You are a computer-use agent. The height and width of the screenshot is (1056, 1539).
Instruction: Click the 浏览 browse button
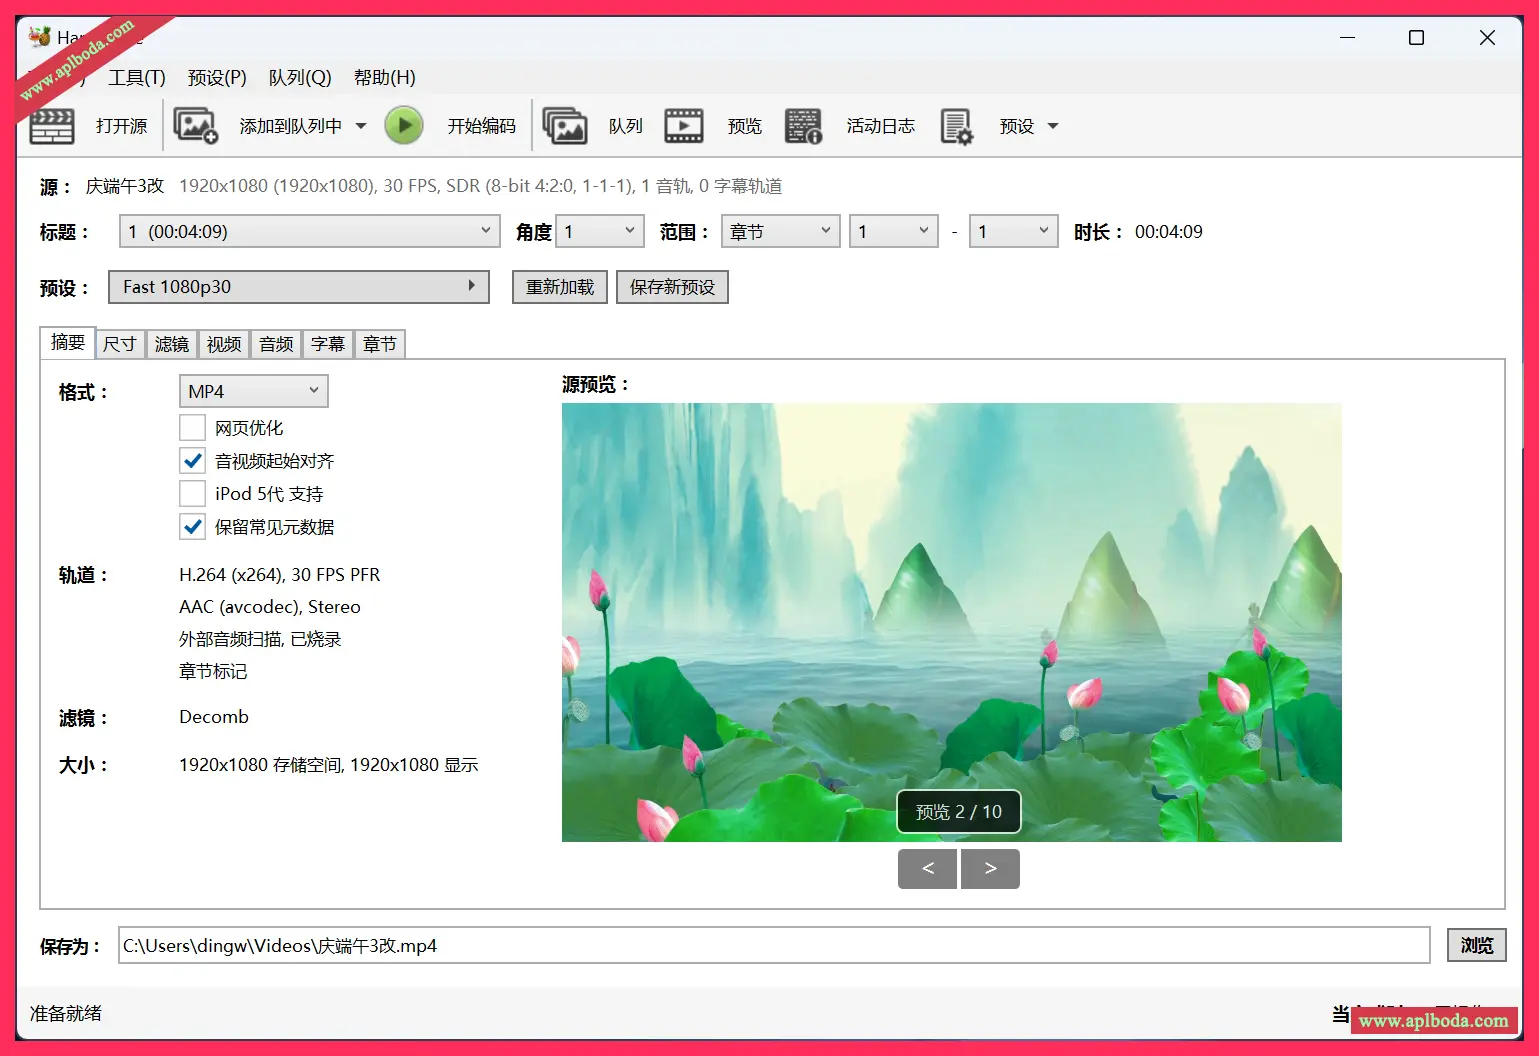(x=1476, y=945)
